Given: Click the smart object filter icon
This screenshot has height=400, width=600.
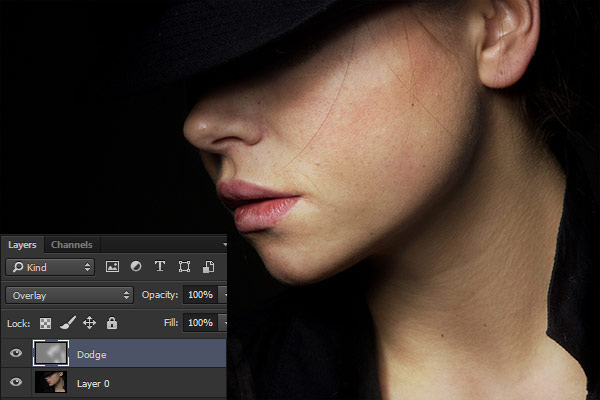Looking at the screenshot, I should 208,267.
